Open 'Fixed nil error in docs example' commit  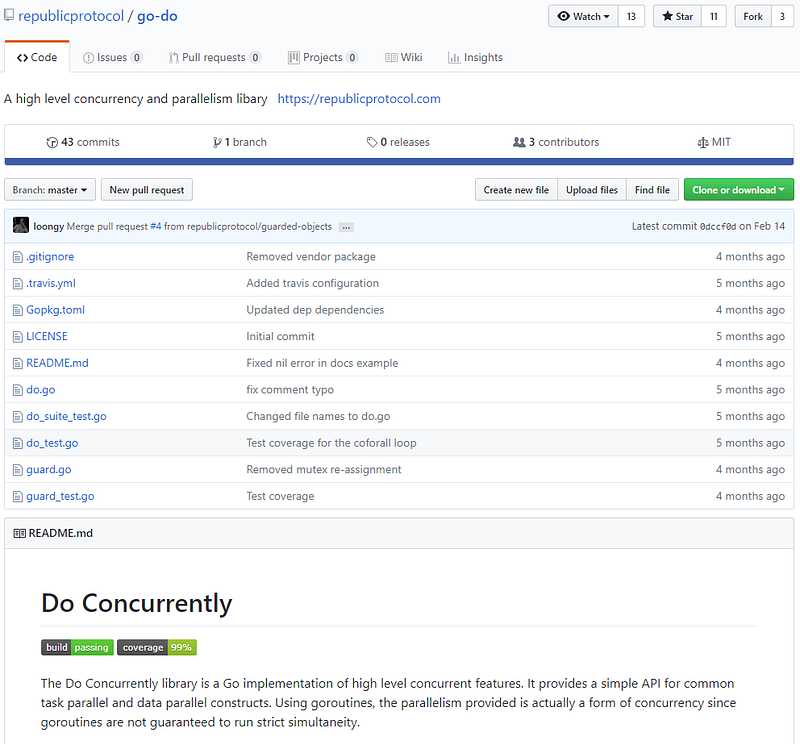(x=322, y=363)
